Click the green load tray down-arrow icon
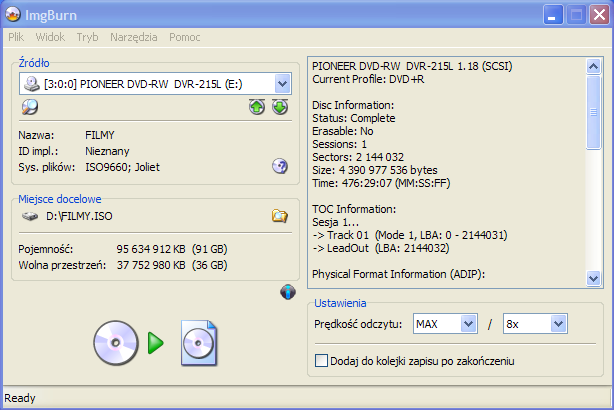 (280, 107)
